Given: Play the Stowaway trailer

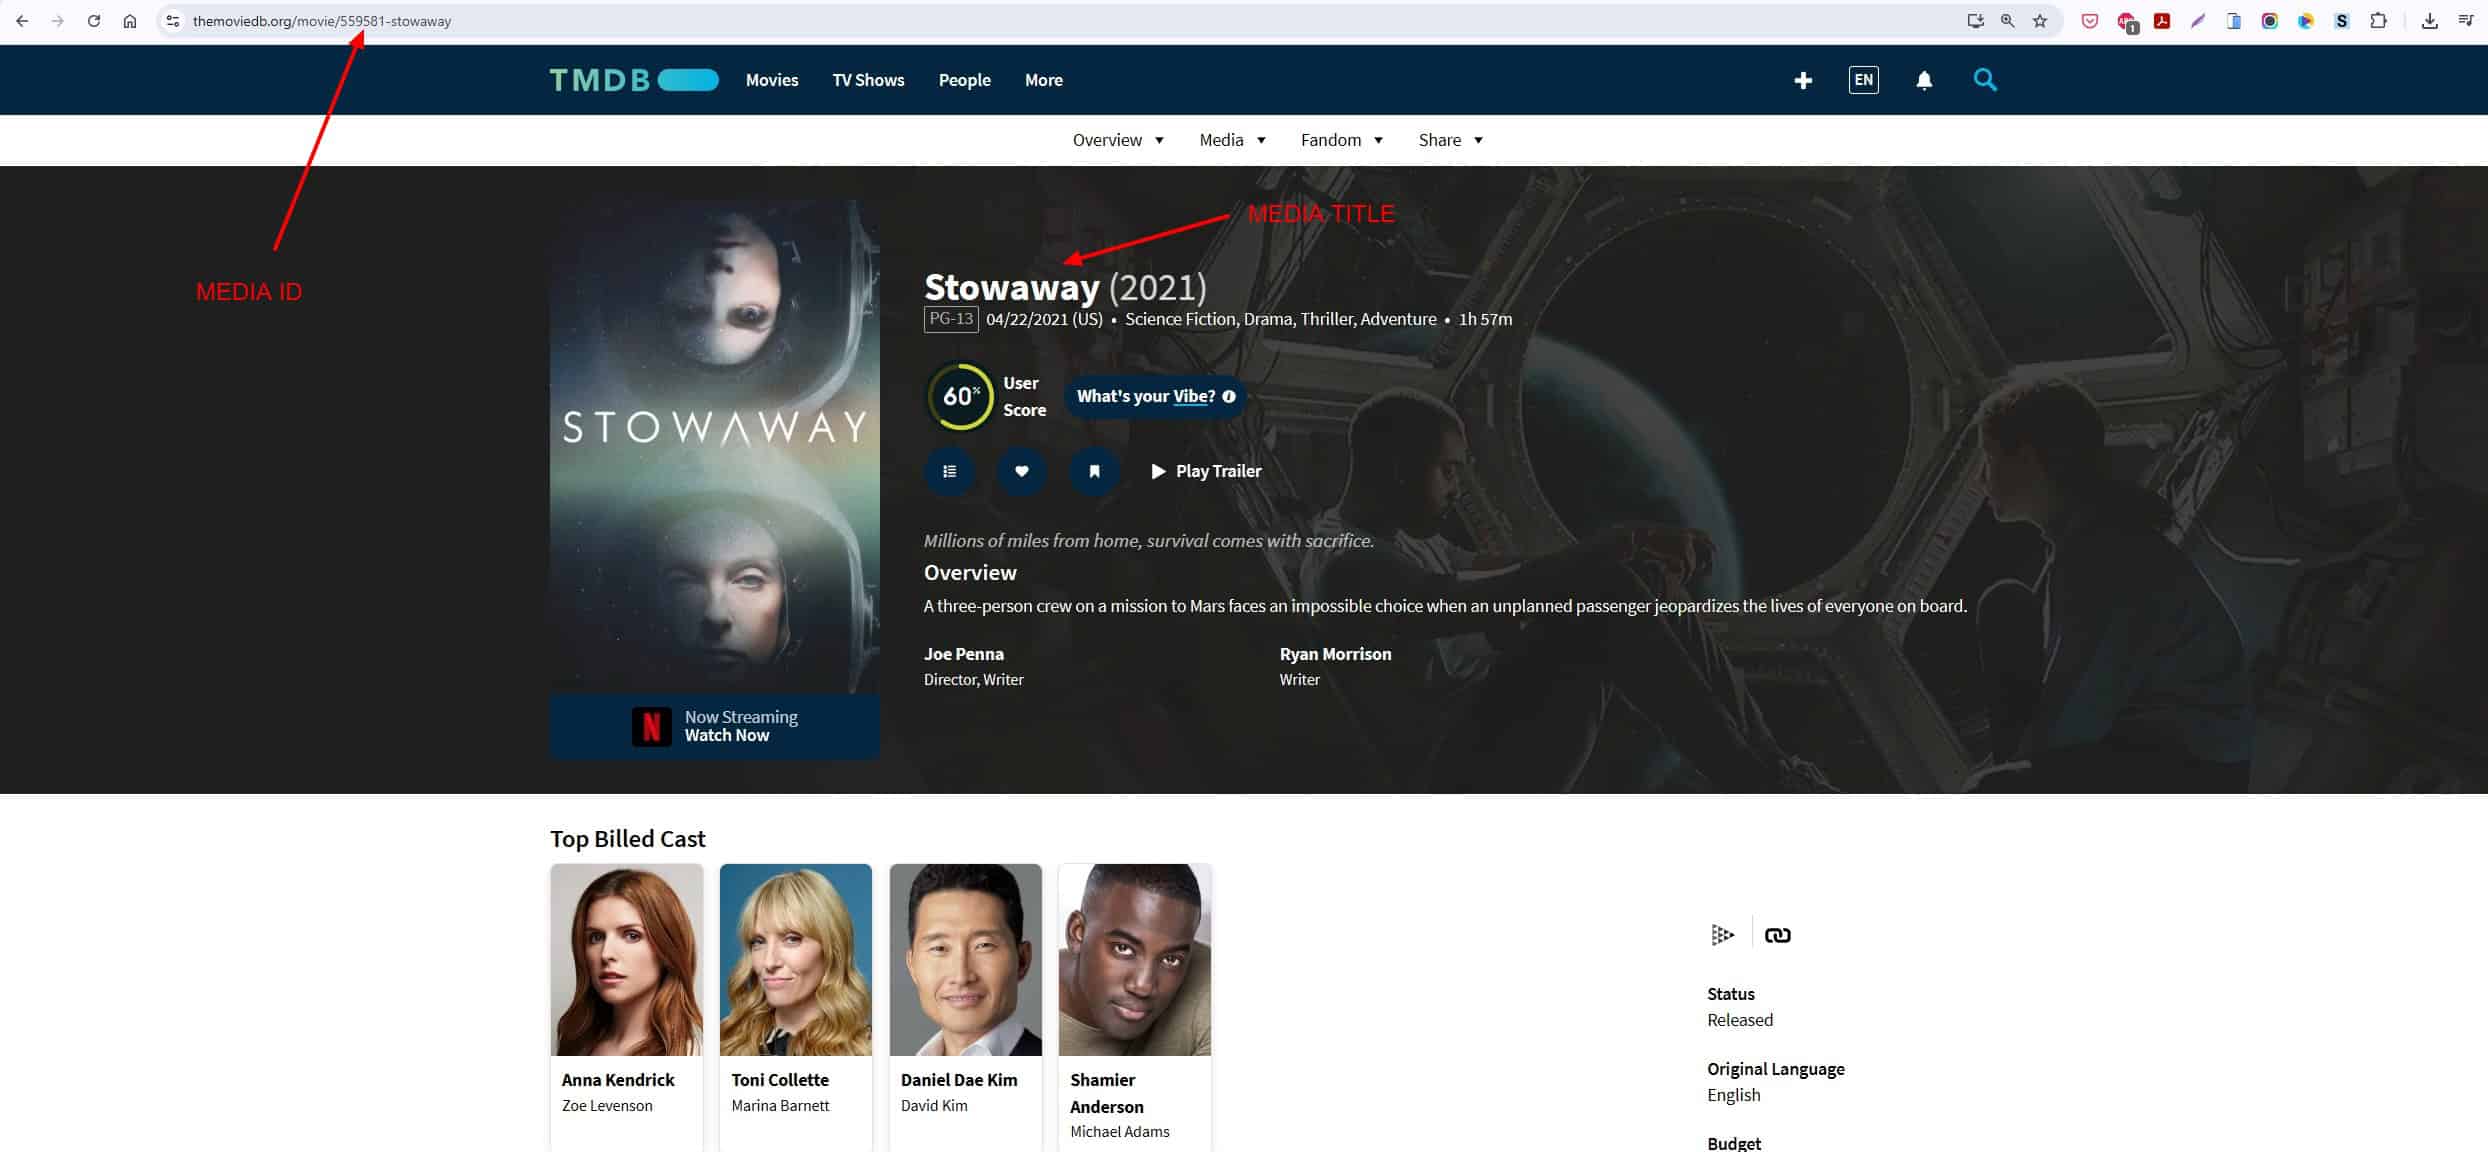Looking at the screenshot, I should (1206, 471).
